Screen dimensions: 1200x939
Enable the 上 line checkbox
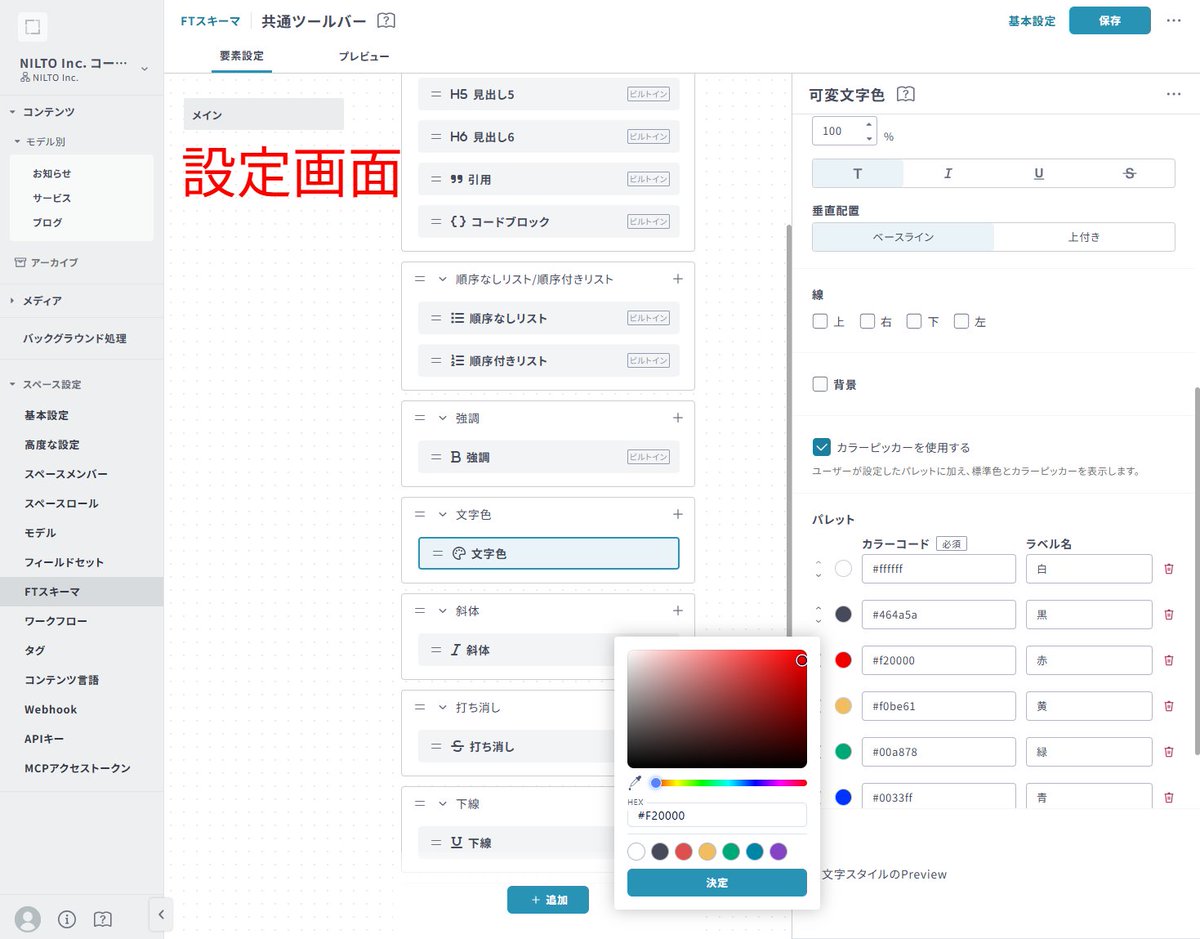tap(820, 321)
